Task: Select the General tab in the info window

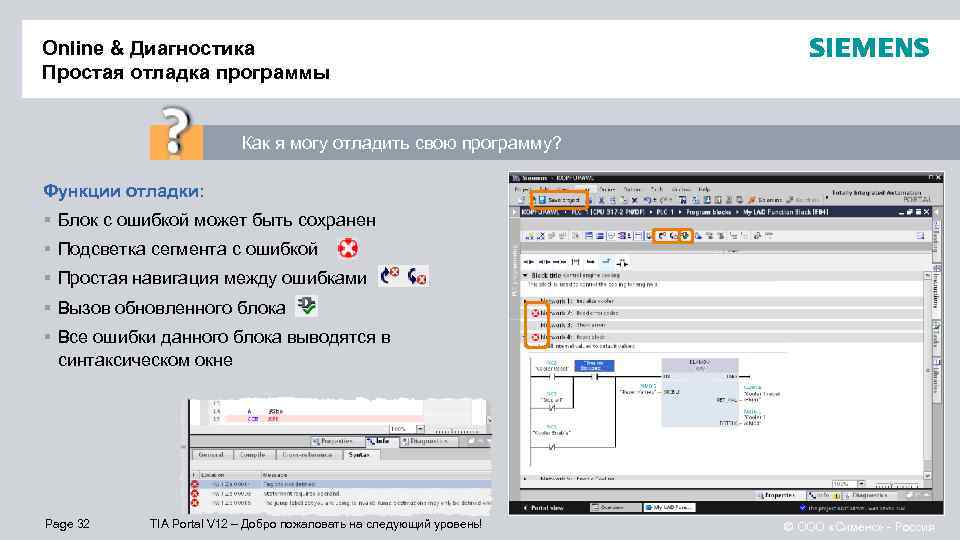Action: coord(211,454)
